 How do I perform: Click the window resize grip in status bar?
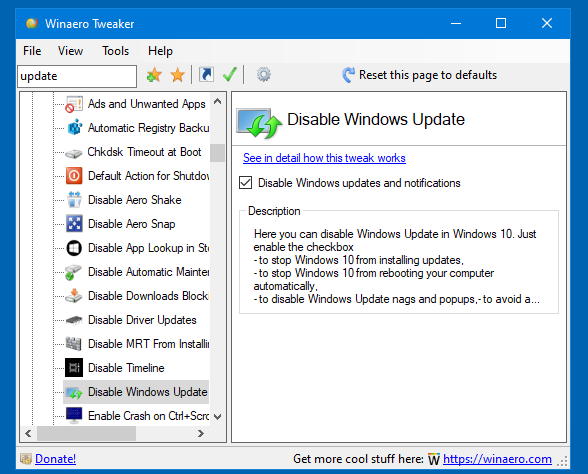562,461
